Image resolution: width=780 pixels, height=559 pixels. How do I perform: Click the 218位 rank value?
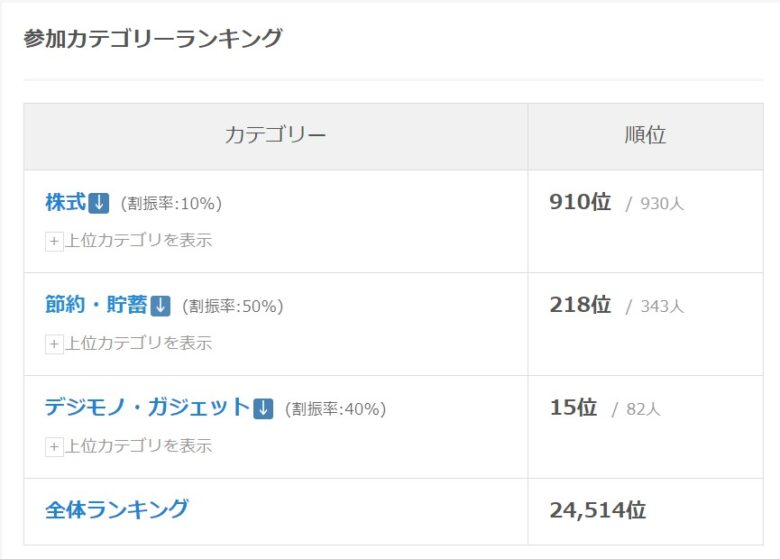coord(580,305)
